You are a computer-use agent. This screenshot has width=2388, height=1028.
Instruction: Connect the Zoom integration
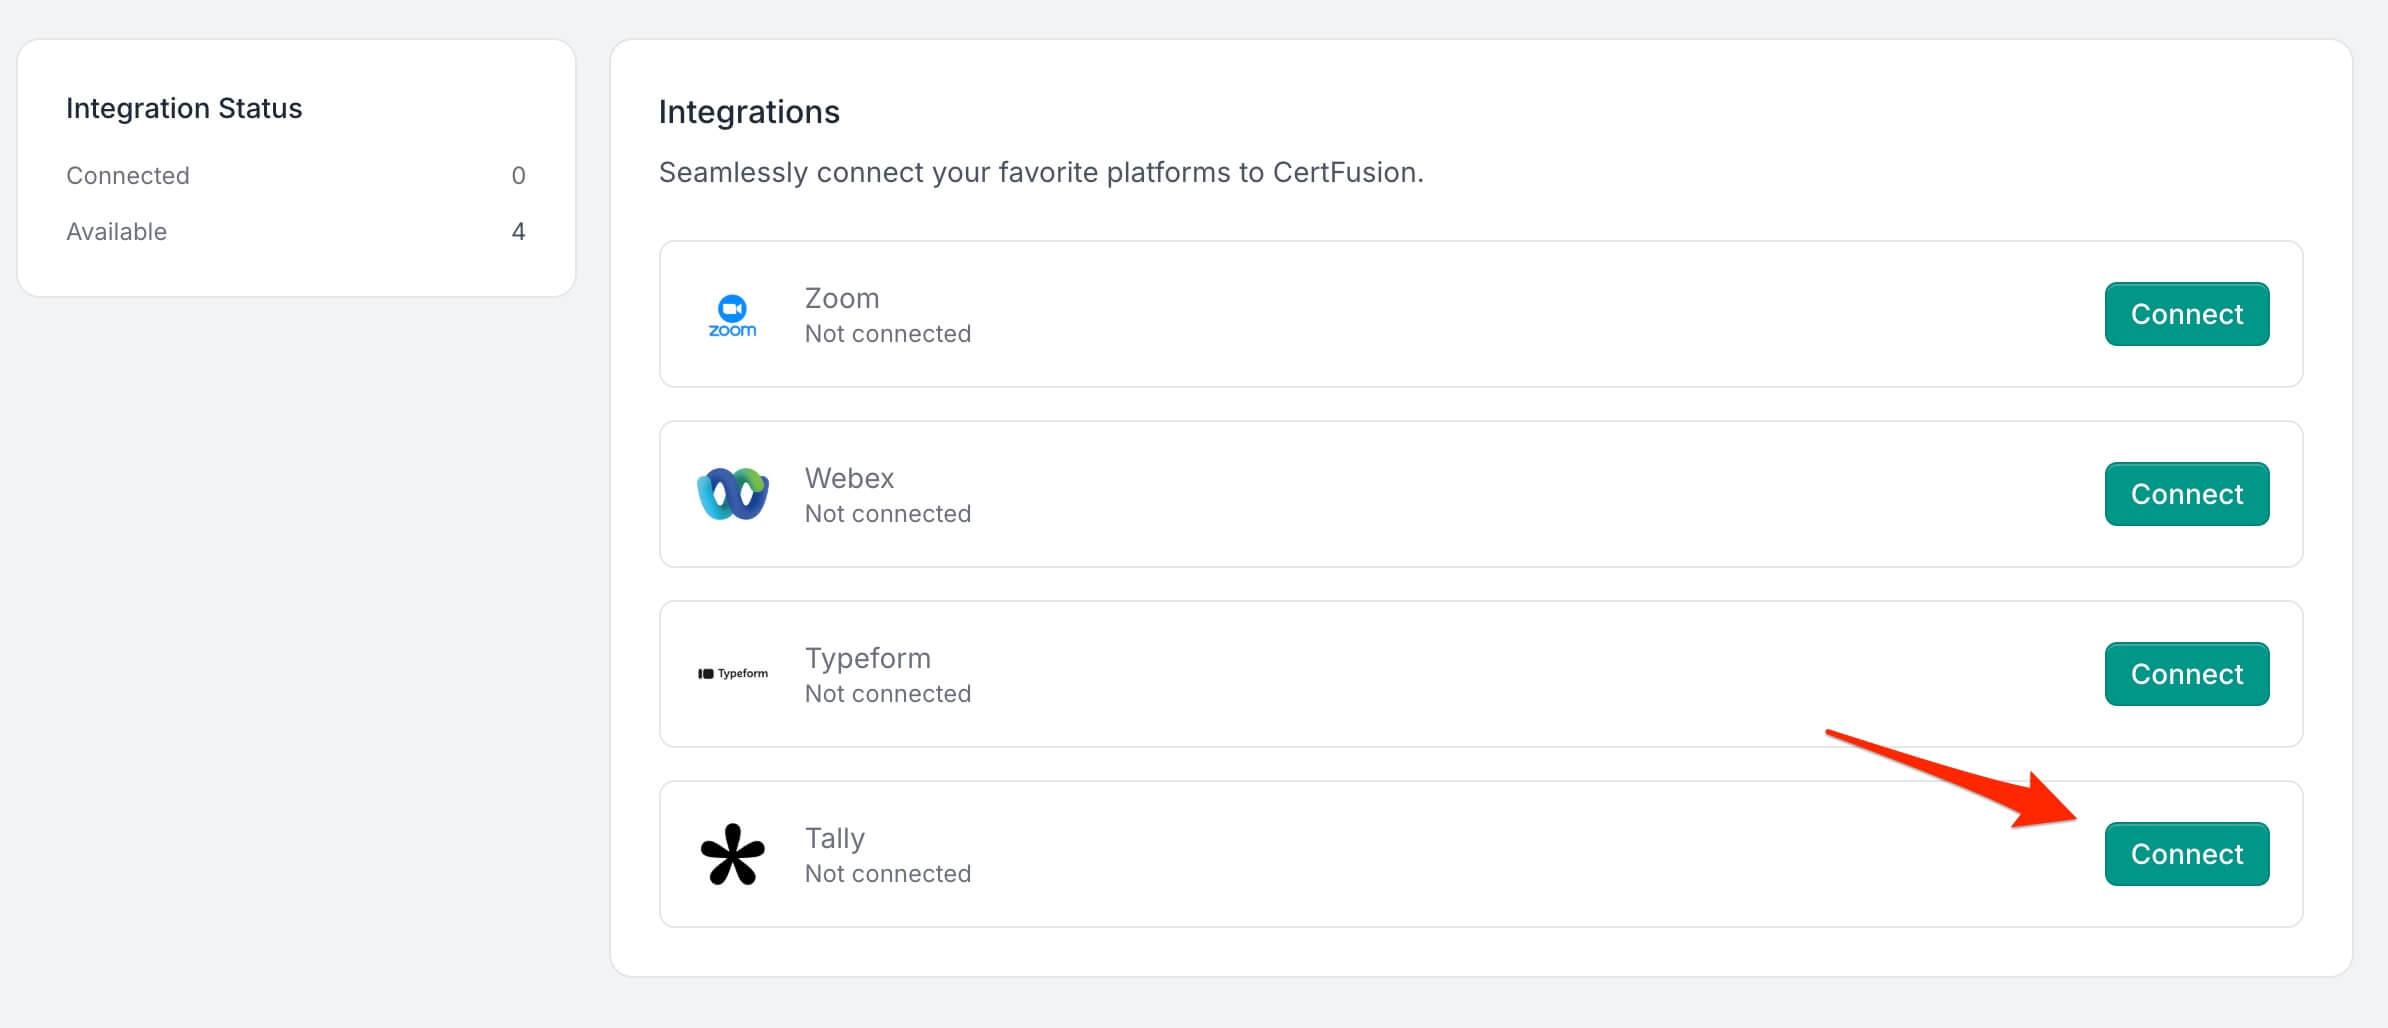click(x=2186, y=314)
